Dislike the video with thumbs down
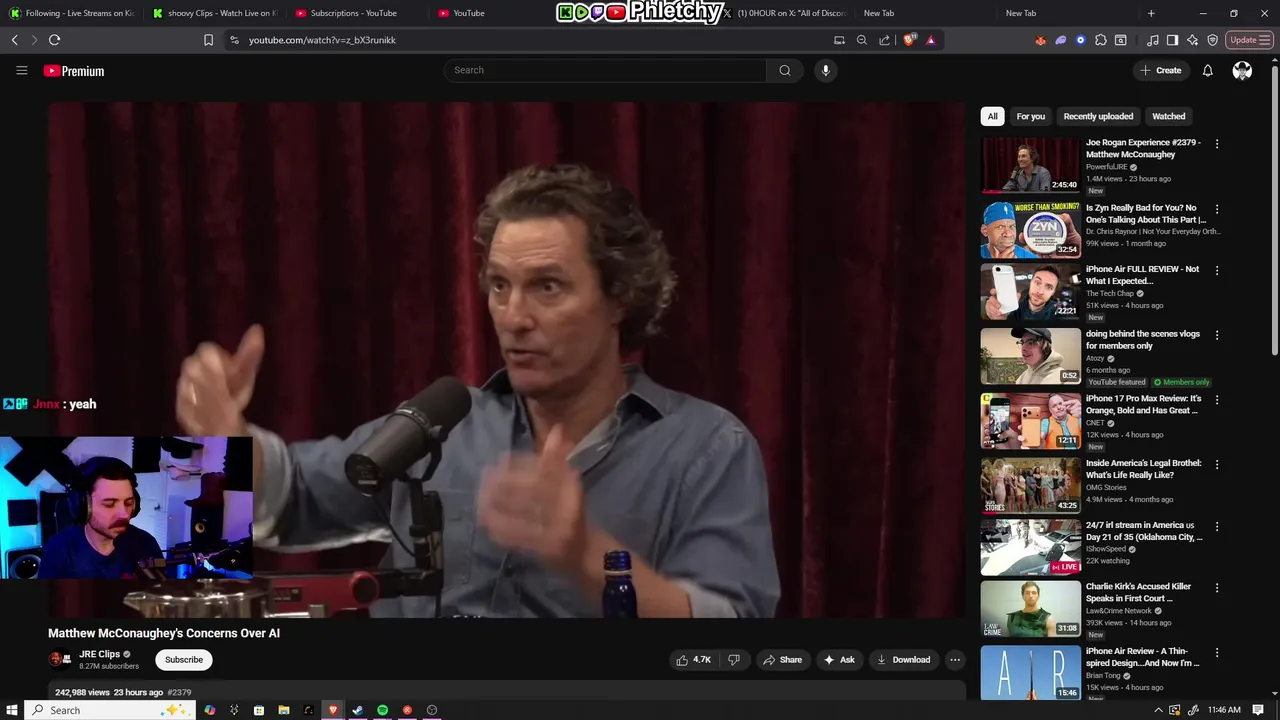The height and width of the screenshot is (720, 1280). click(734, 660)
